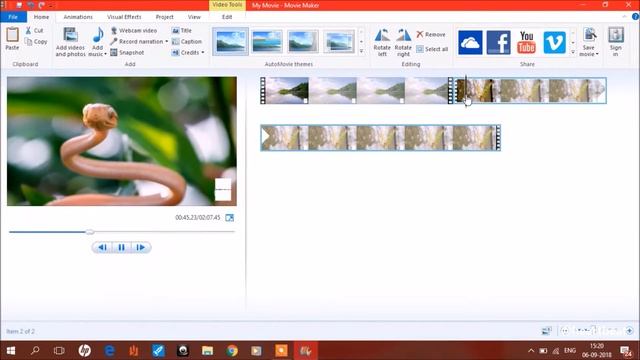Share movie to Facebook
This screenshot has height=360, width=640.
(x=498, y=42)
